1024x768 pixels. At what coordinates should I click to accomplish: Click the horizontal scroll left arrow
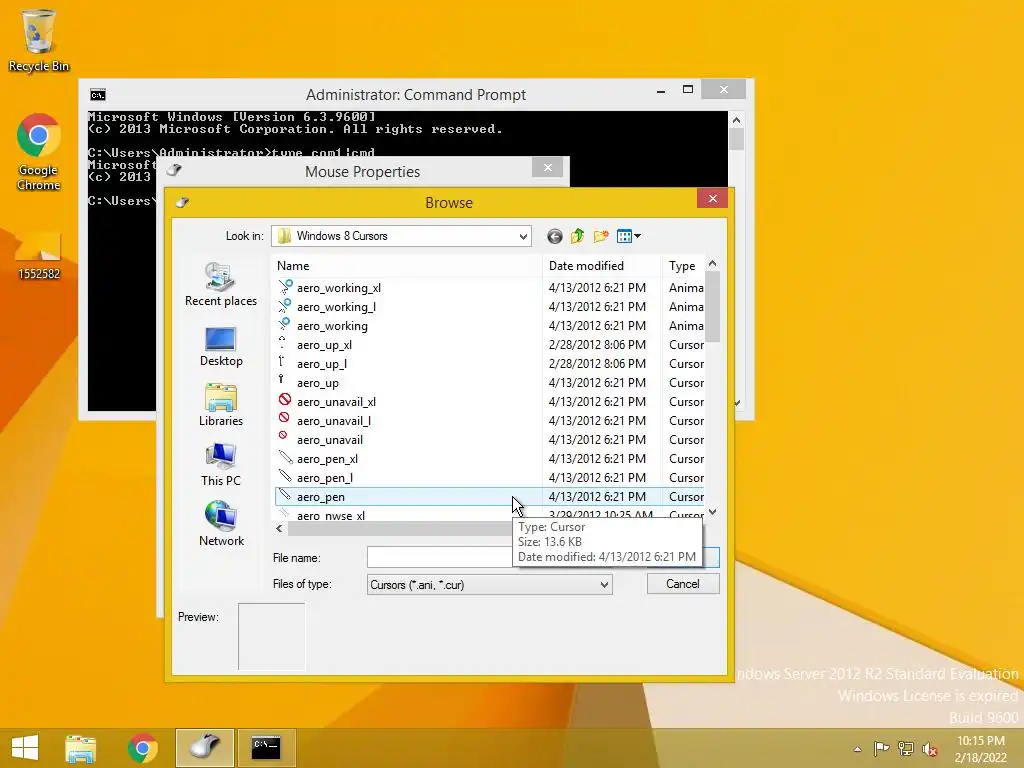280,529
